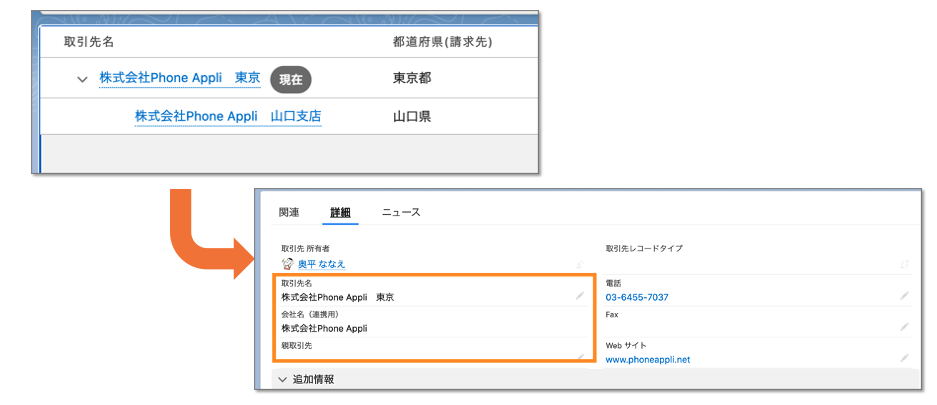Viewport: 937px width, 405px height.
Task: Click the 東京都 cell
Action: tap(412, 78)
